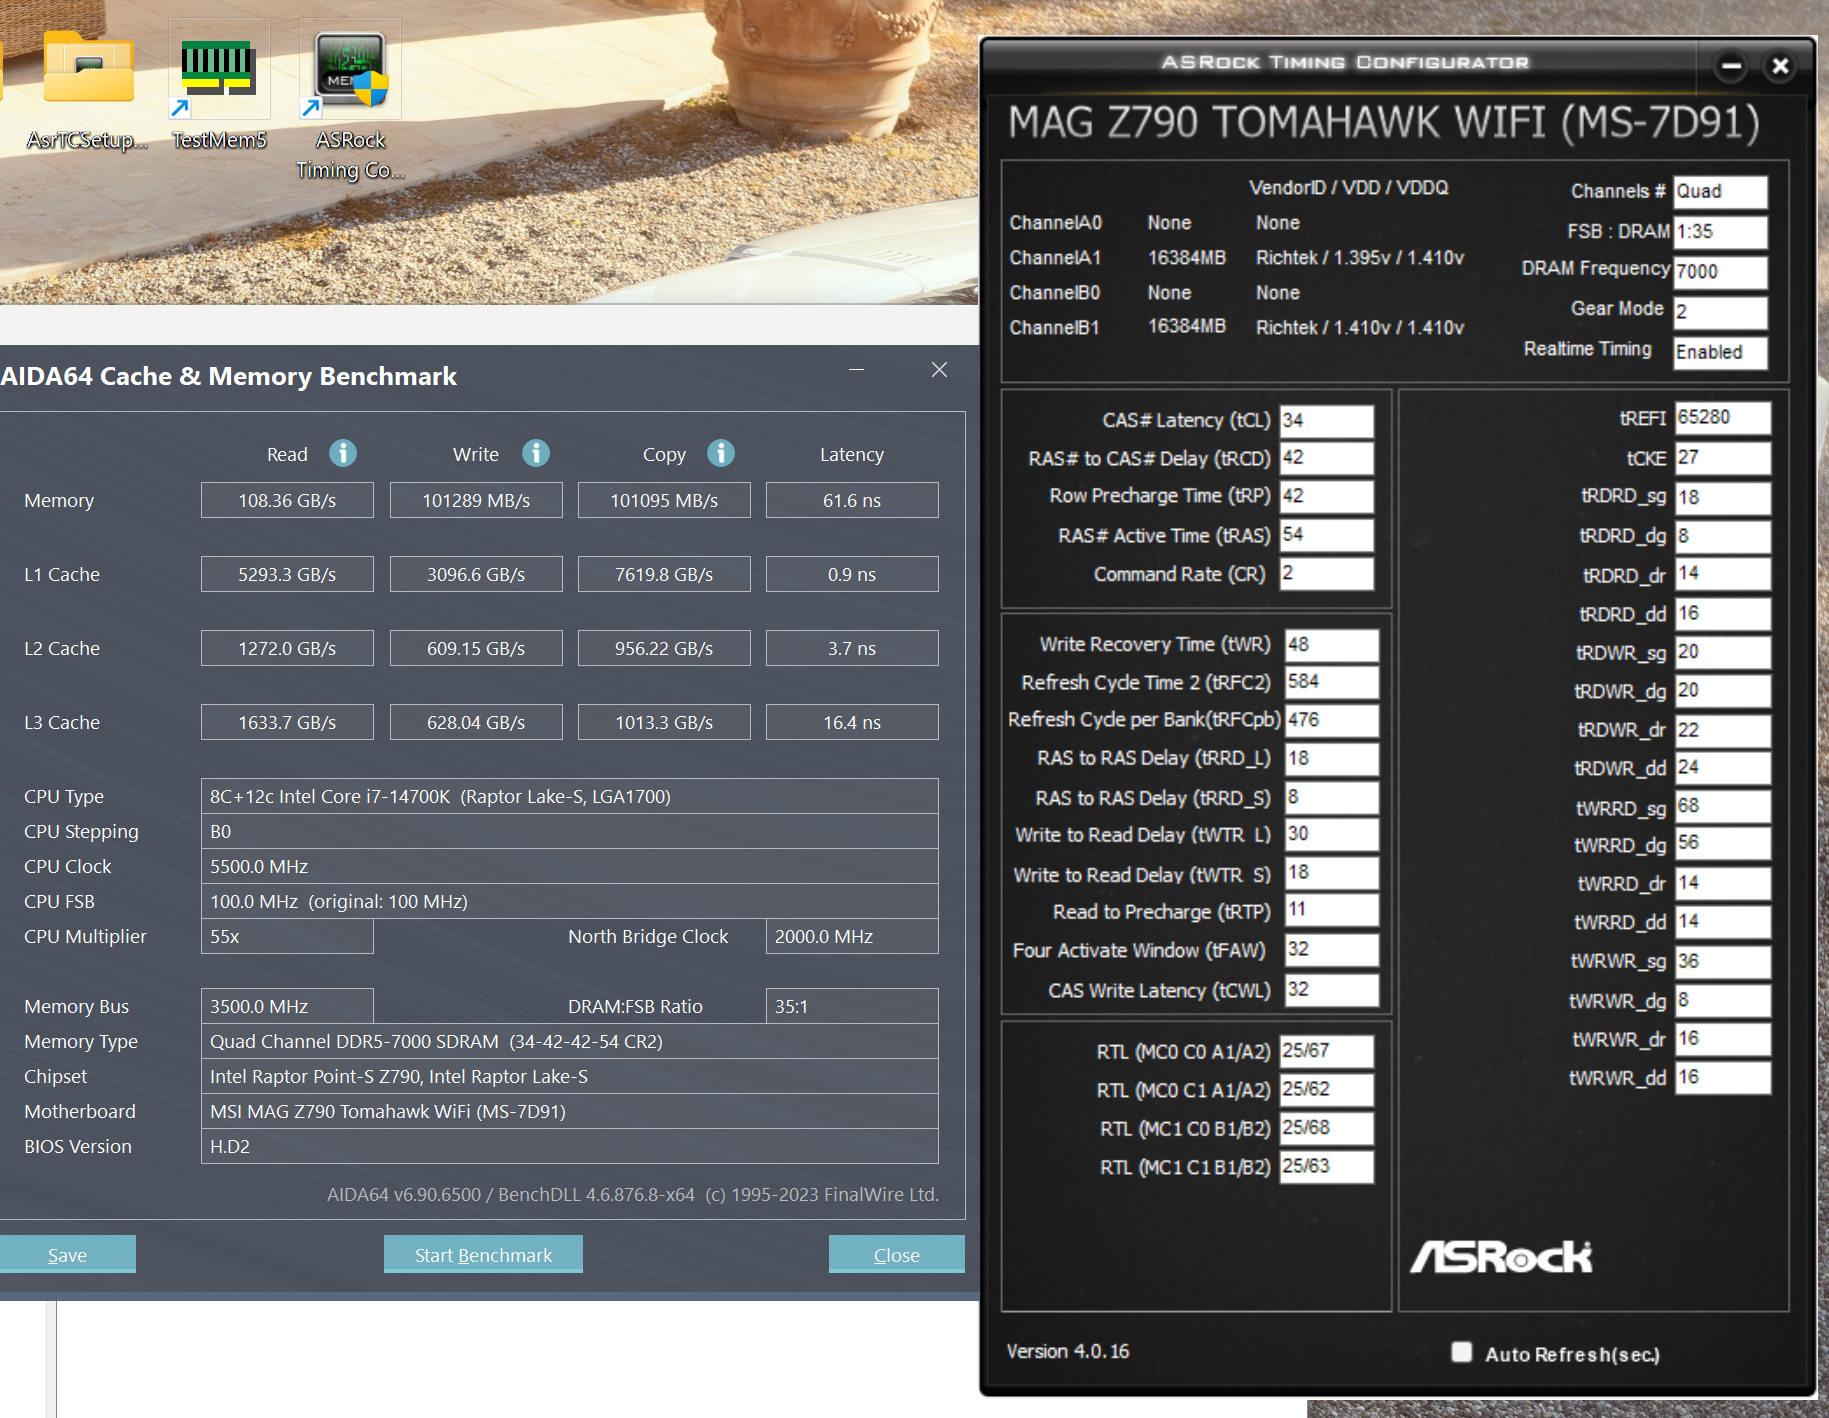The image size is (1829, 1418).
Task: Click the CAS Write Latency (tCWL) field
Action: tap(1332, 989)
